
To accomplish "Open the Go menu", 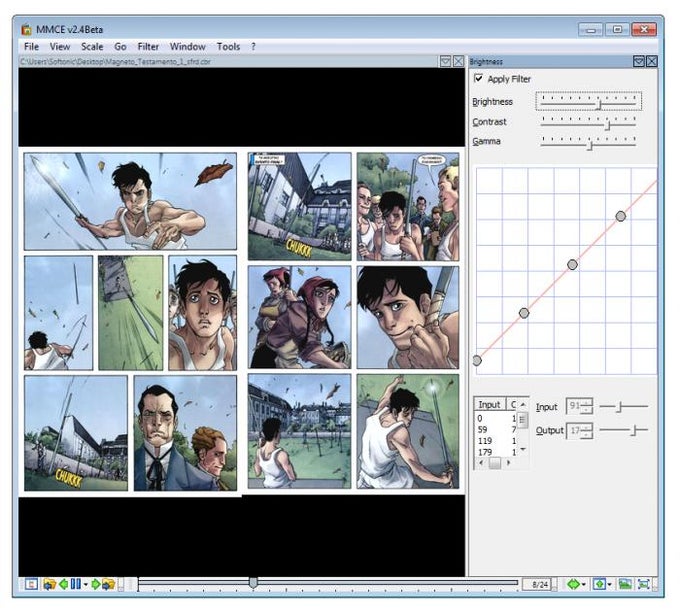I will pyautogui.click(x=120, y=46).
